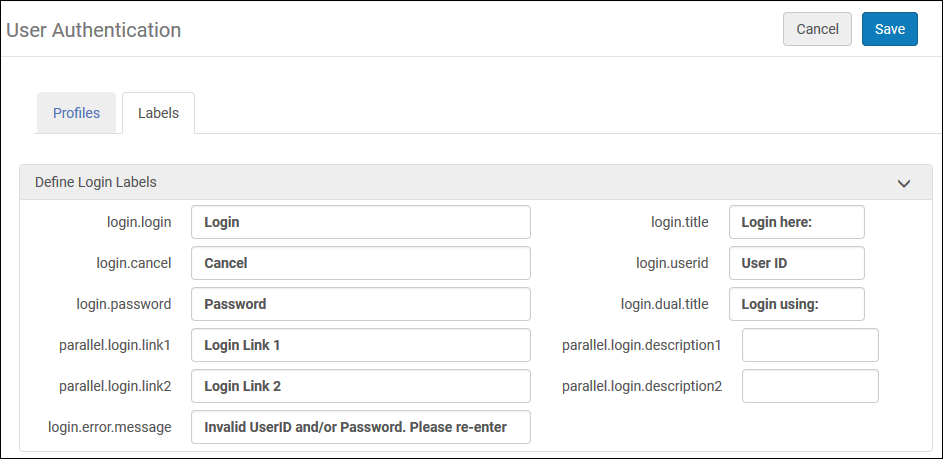Select the parallel.login.link2 input box
This screenshot has width=943, height=459.
pyautogui.click(x=360, y=386)
